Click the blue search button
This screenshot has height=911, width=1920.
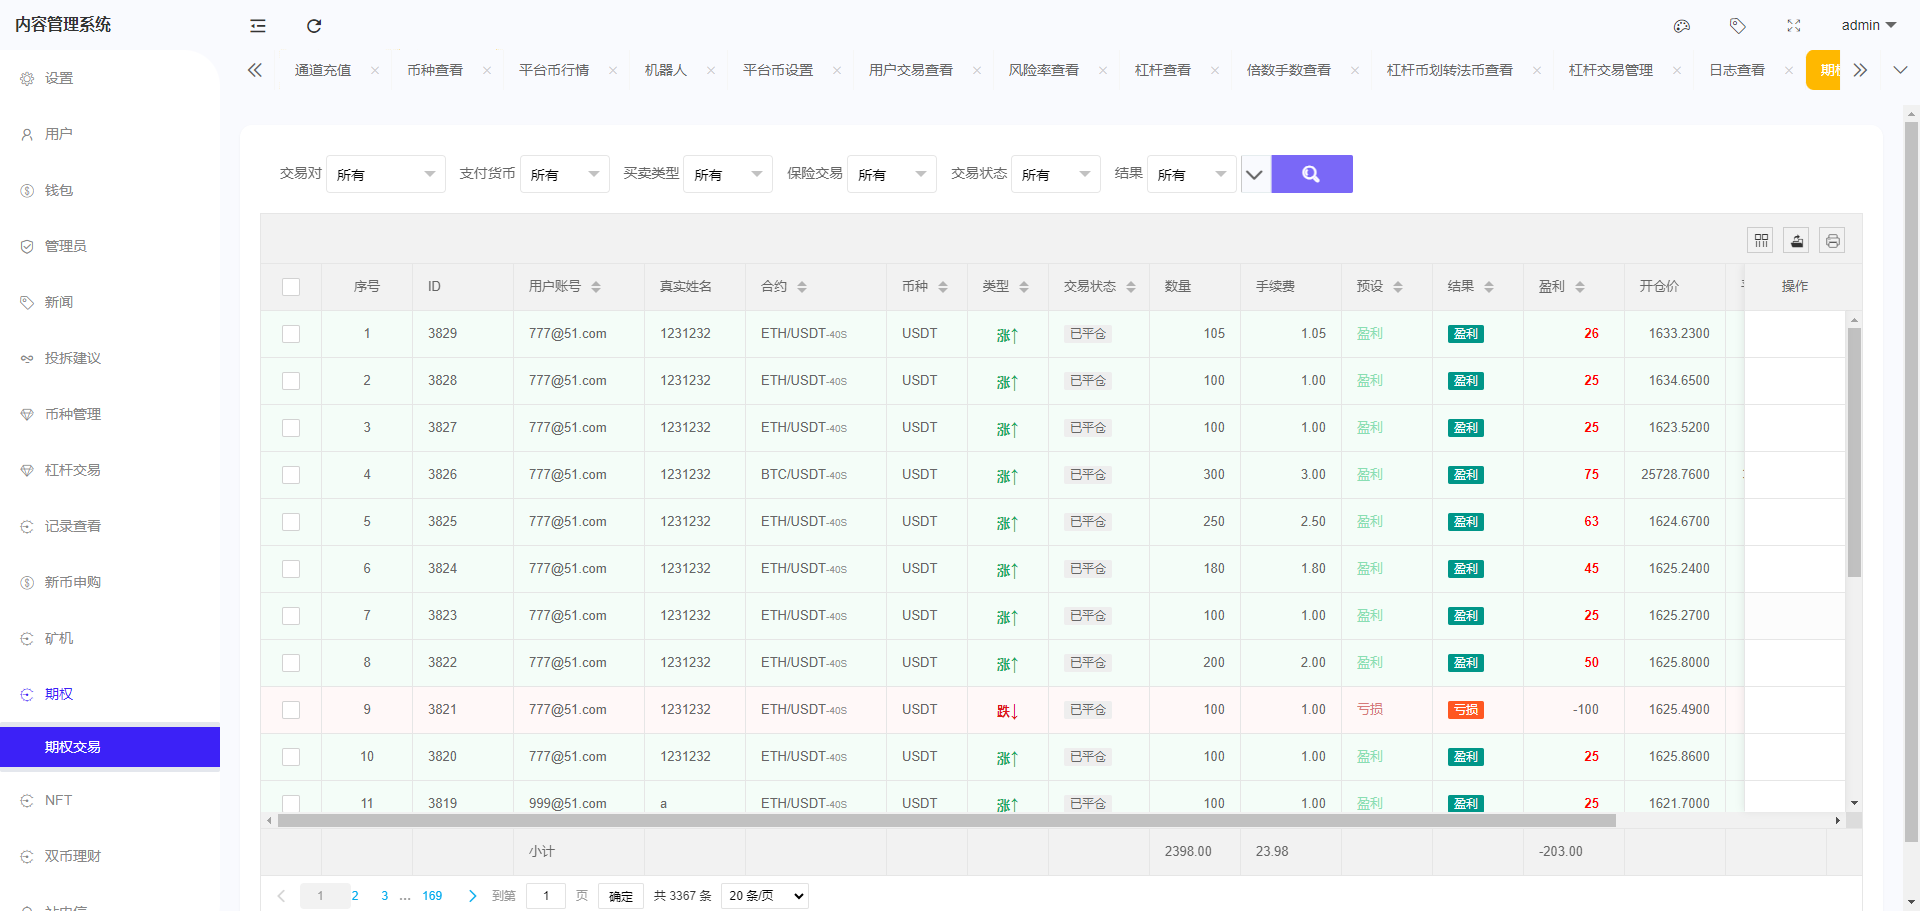(1311, 173)
